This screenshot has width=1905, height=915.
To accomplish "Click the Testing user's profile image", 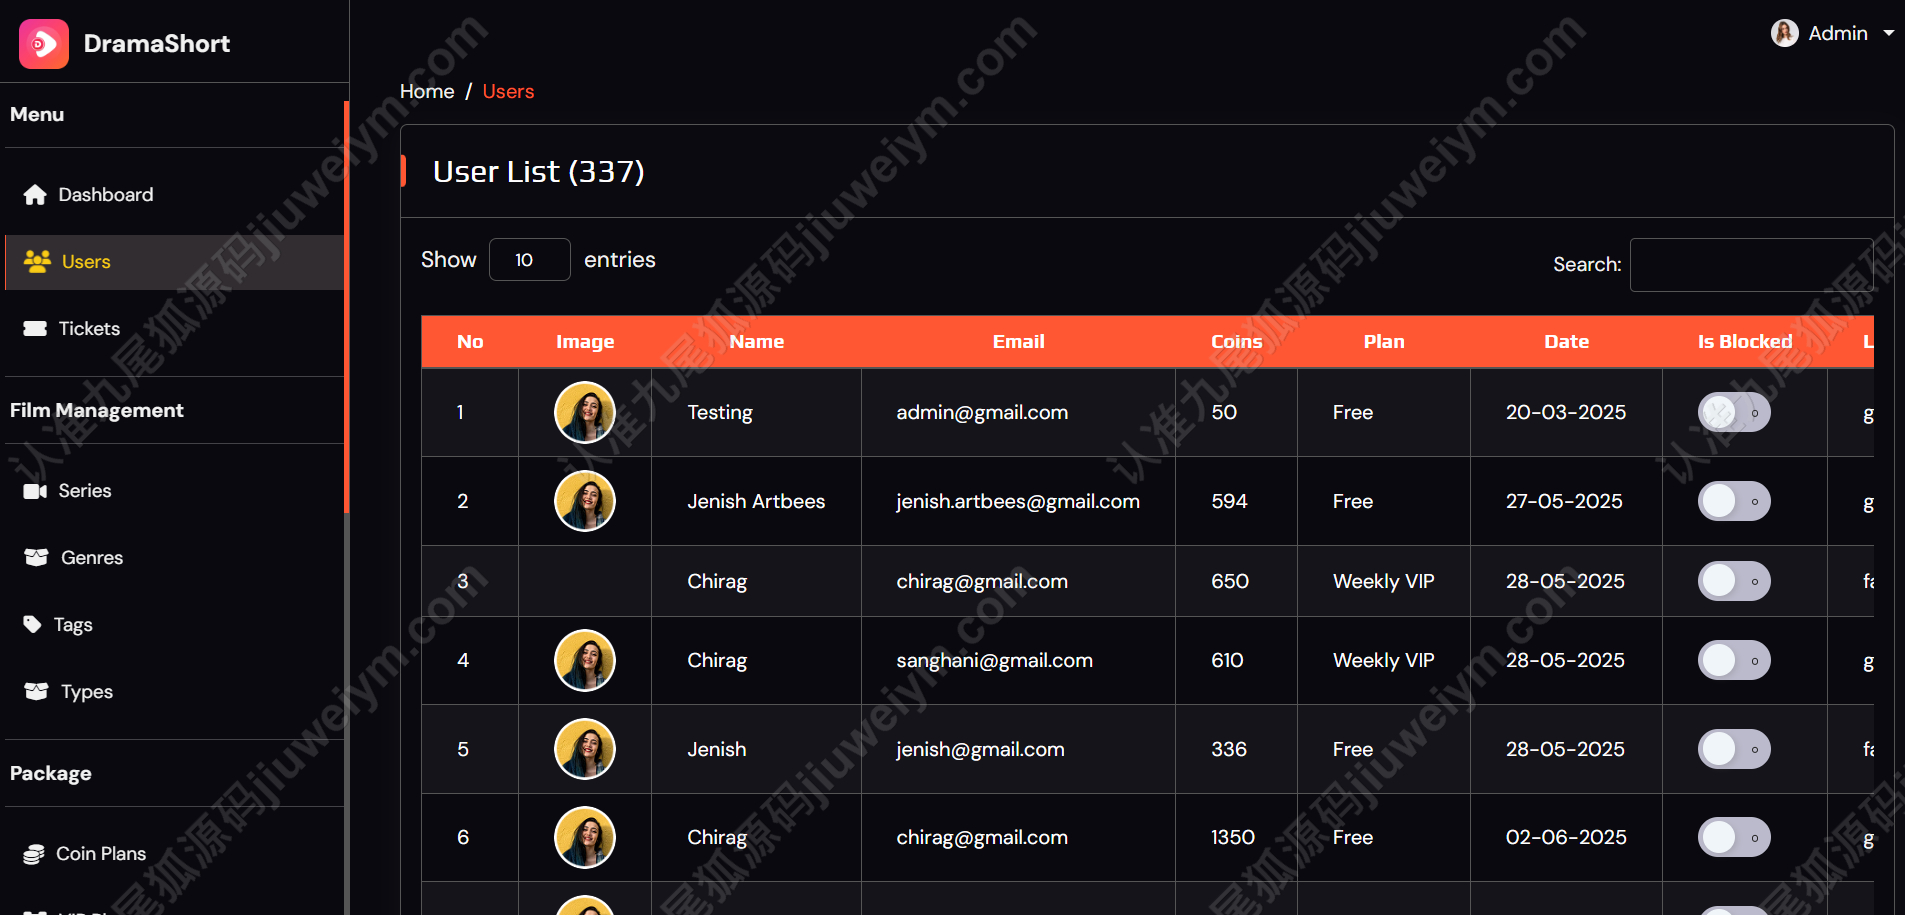I will pyautogui.click(x=585, y=412).
